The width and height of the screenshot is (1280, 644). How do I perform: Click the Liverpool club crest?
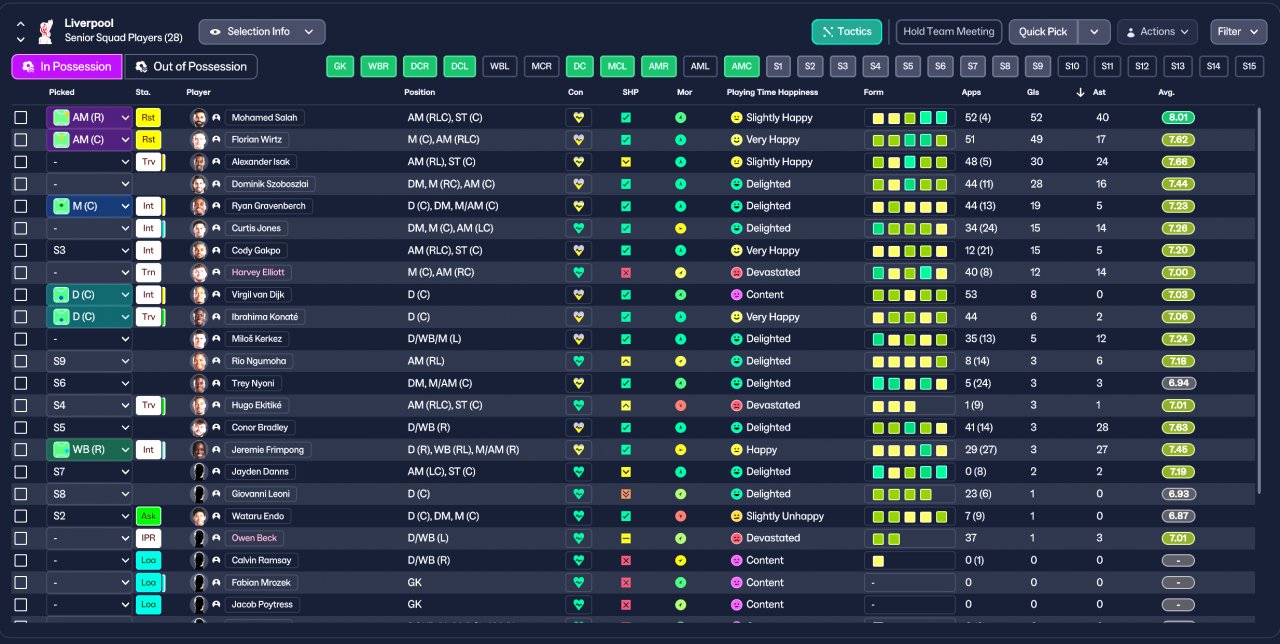(x=45, y=31)
